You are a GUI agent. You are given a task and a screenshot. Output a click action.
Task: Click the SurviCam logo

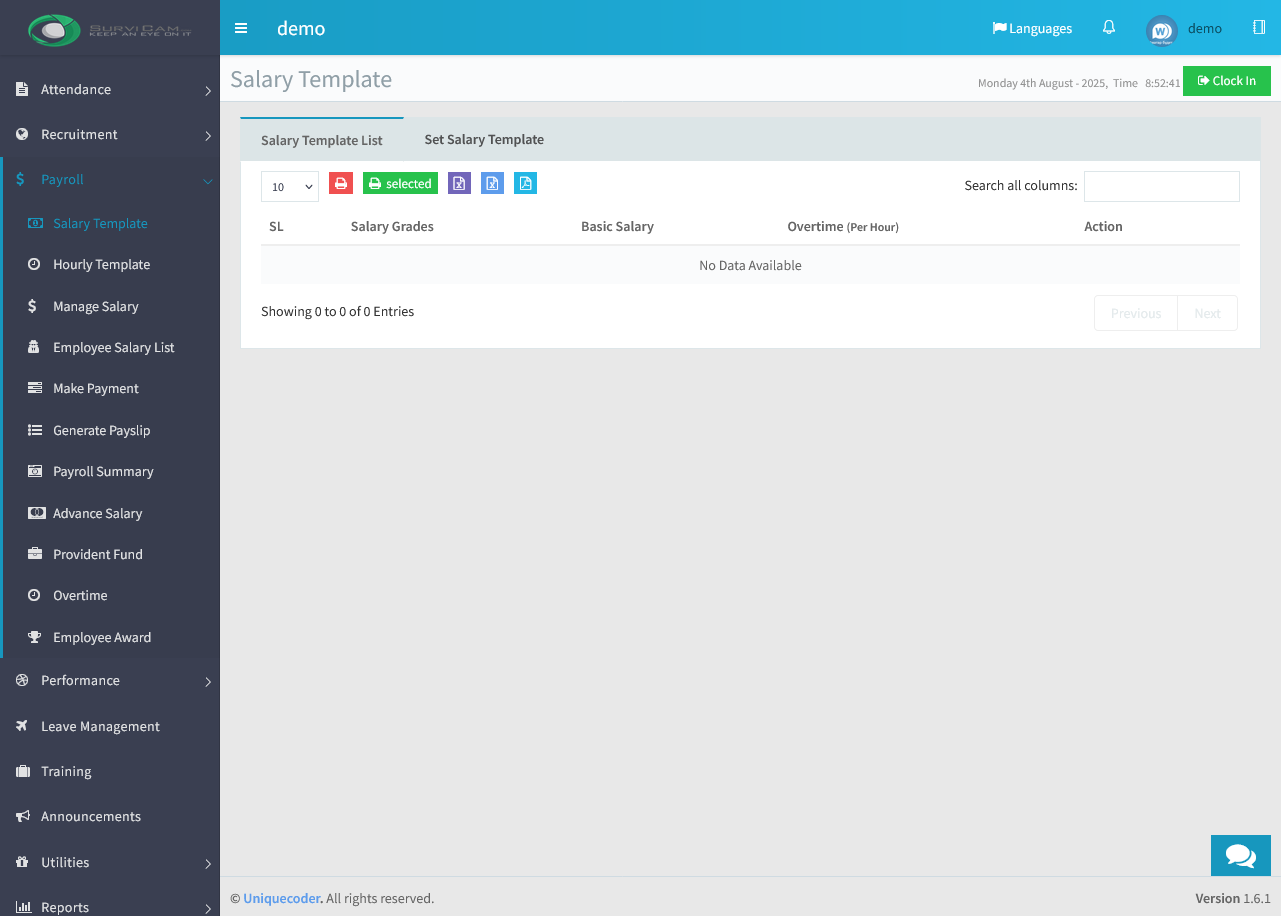(x=110, y=29)
